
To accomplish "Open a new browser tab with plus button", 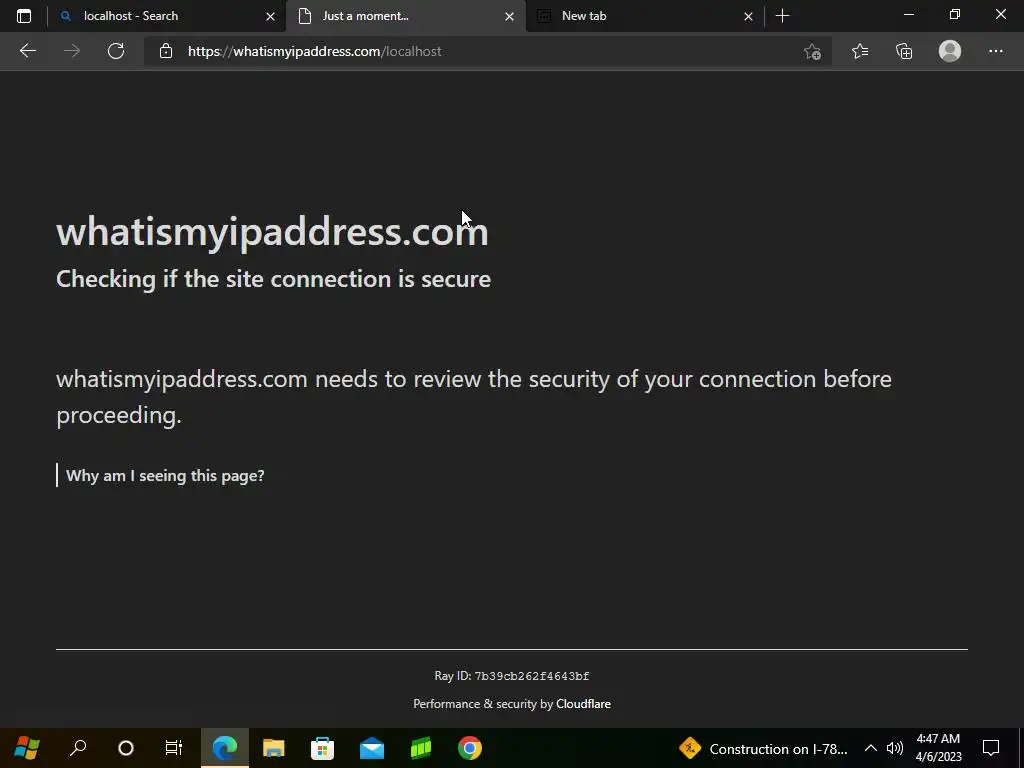I will click(782, 16).
